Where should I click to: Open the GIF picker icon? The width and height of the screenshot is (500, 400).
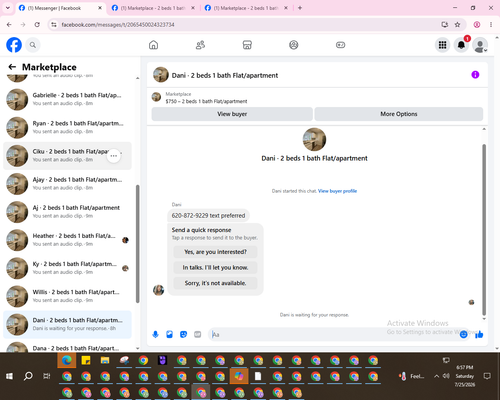pyautogui.click(x=197, y=334)
